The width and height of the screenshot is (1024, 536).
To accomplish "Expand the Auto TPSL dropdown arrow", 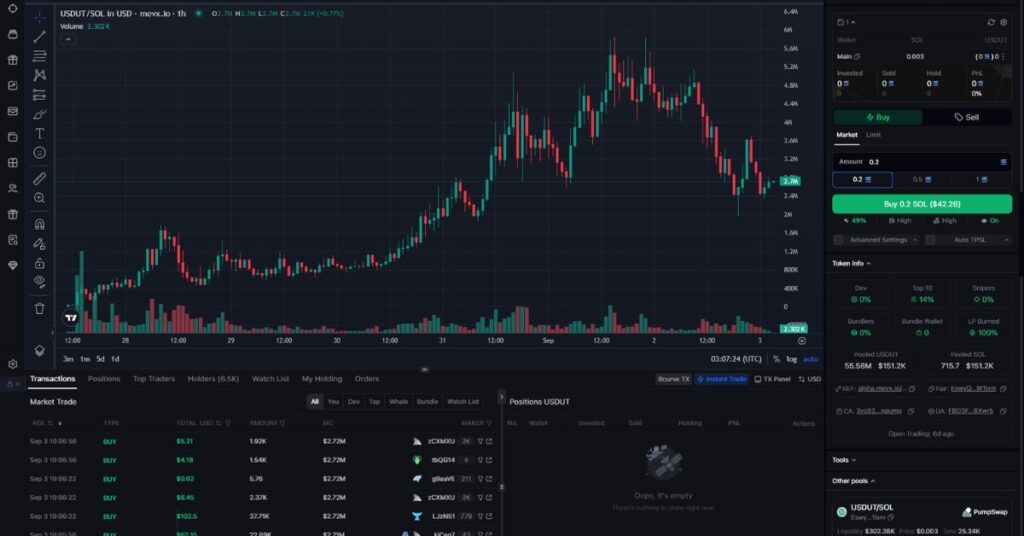I will point(1006,240).
